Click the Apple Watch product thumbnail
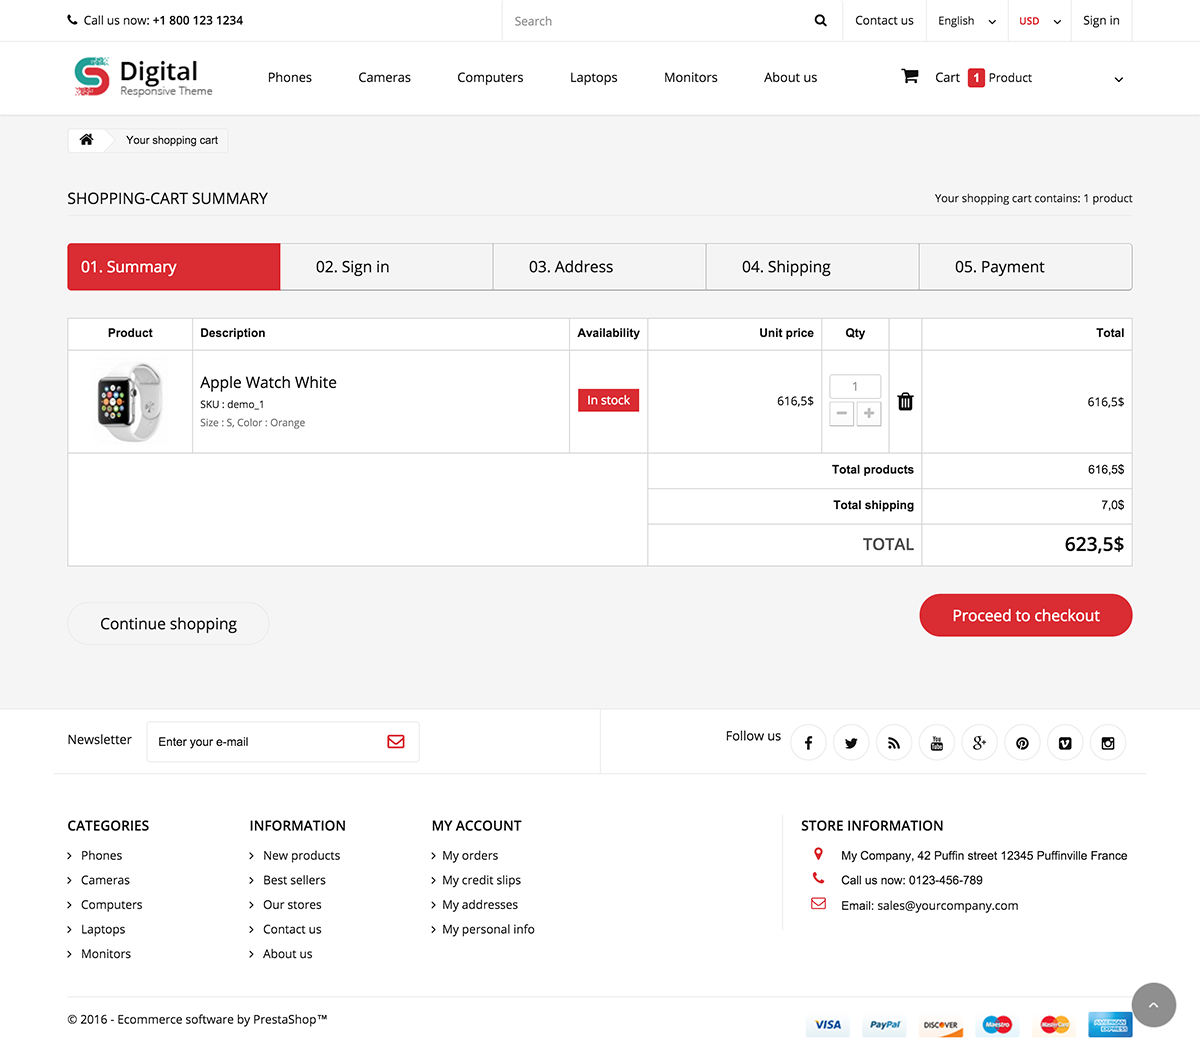1200x1051 pixels. (130, 402)
